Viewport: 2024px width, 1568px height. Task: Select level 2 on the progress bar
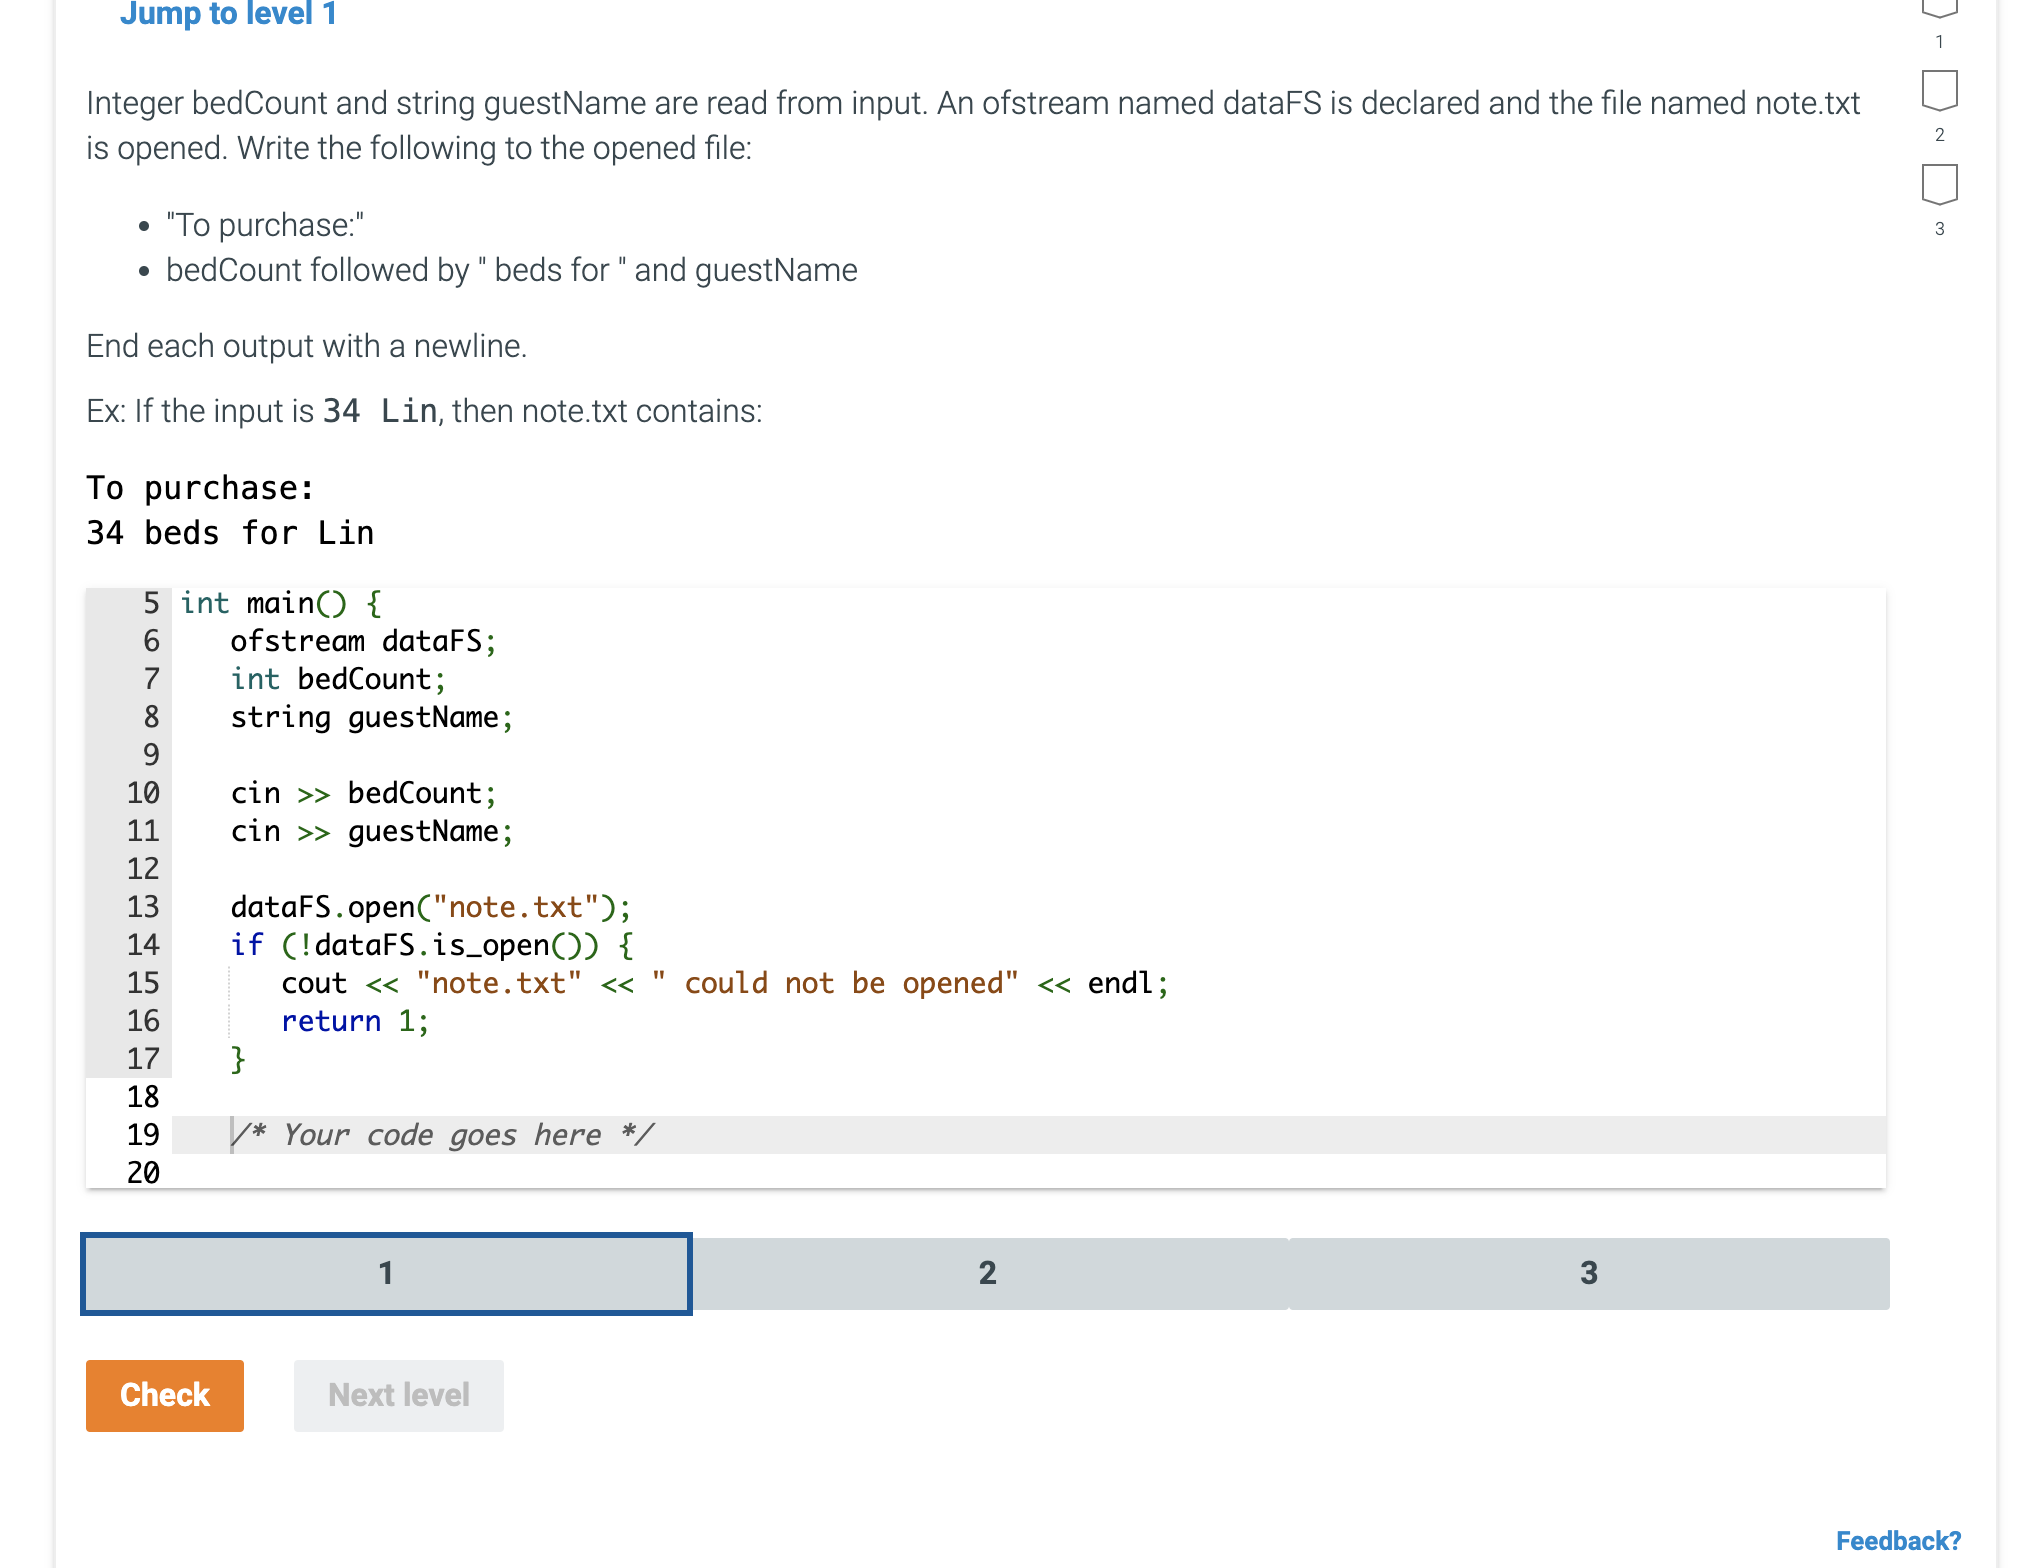coord(988,1273)
